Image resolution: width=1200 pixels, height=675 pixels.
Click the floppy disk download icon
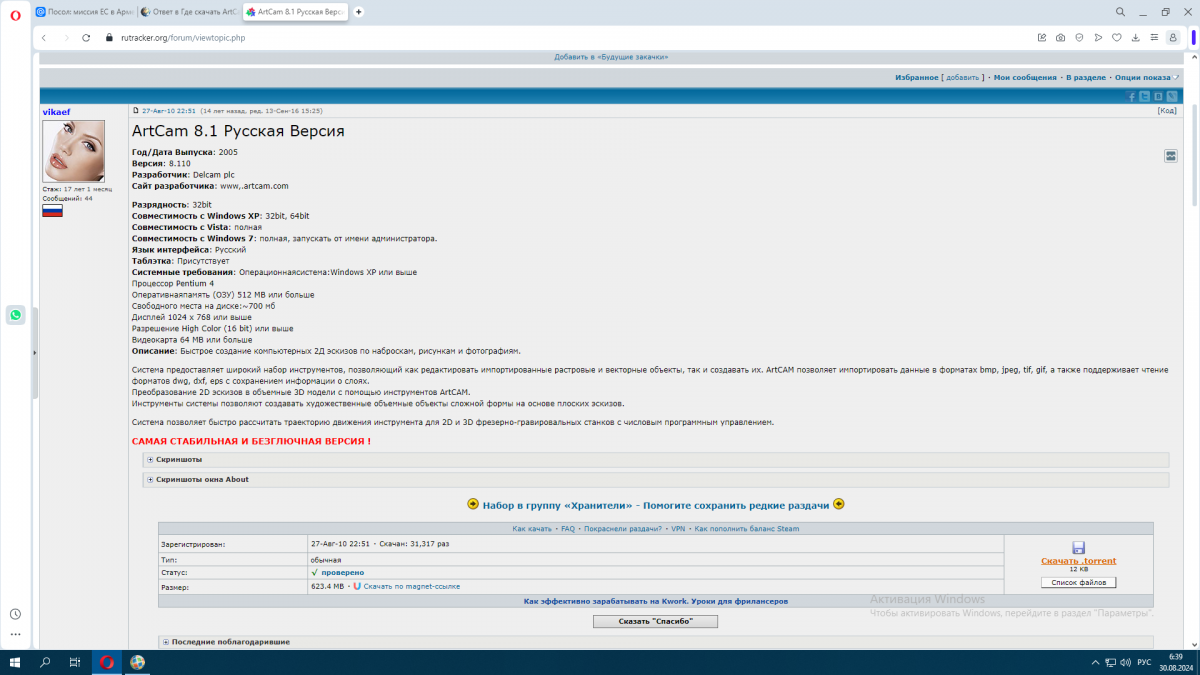[x=1078, y=548]
